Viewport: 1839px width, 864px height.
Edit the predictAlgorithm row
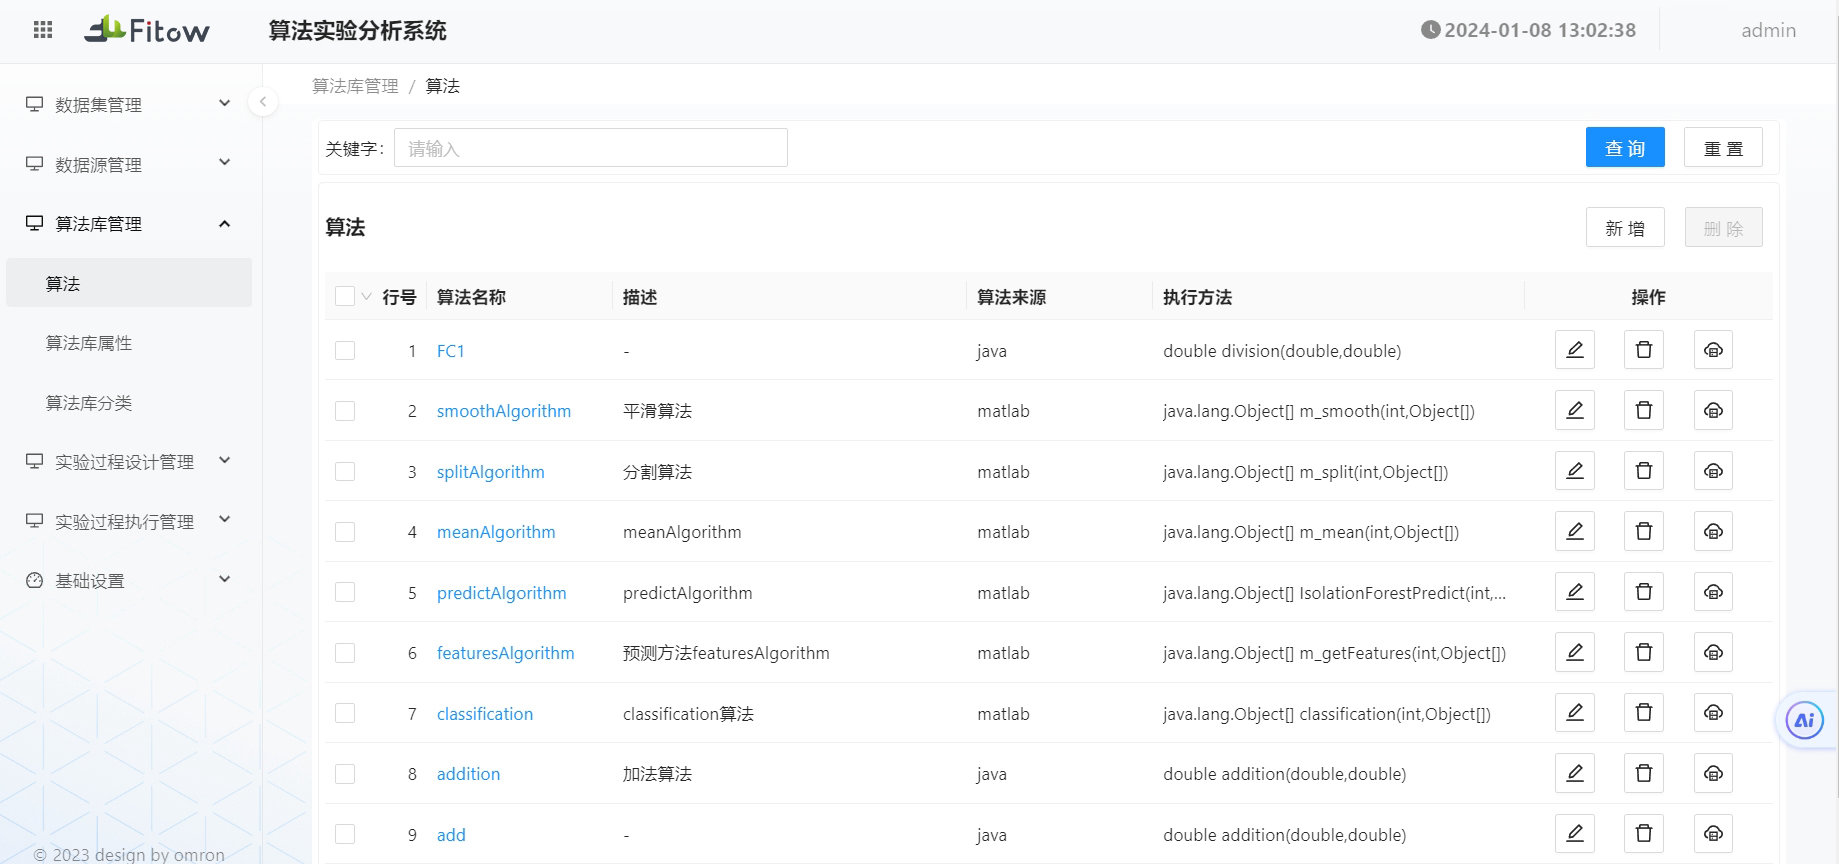(x=1575, y=592)
